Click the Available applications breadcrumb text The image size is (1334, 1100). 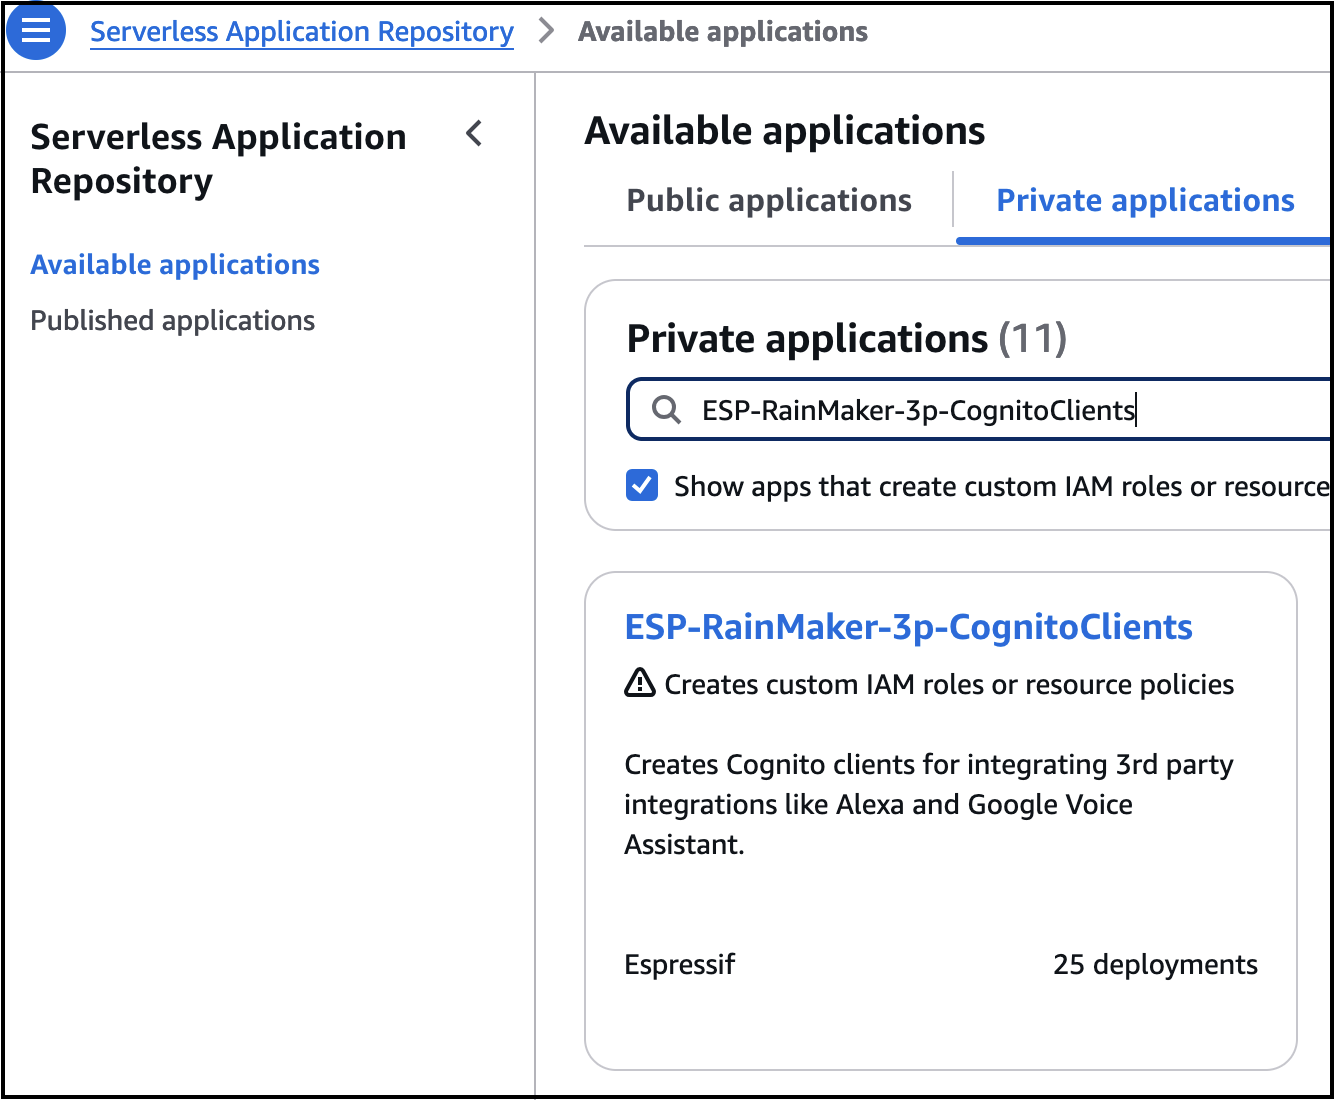click(723, 32)
